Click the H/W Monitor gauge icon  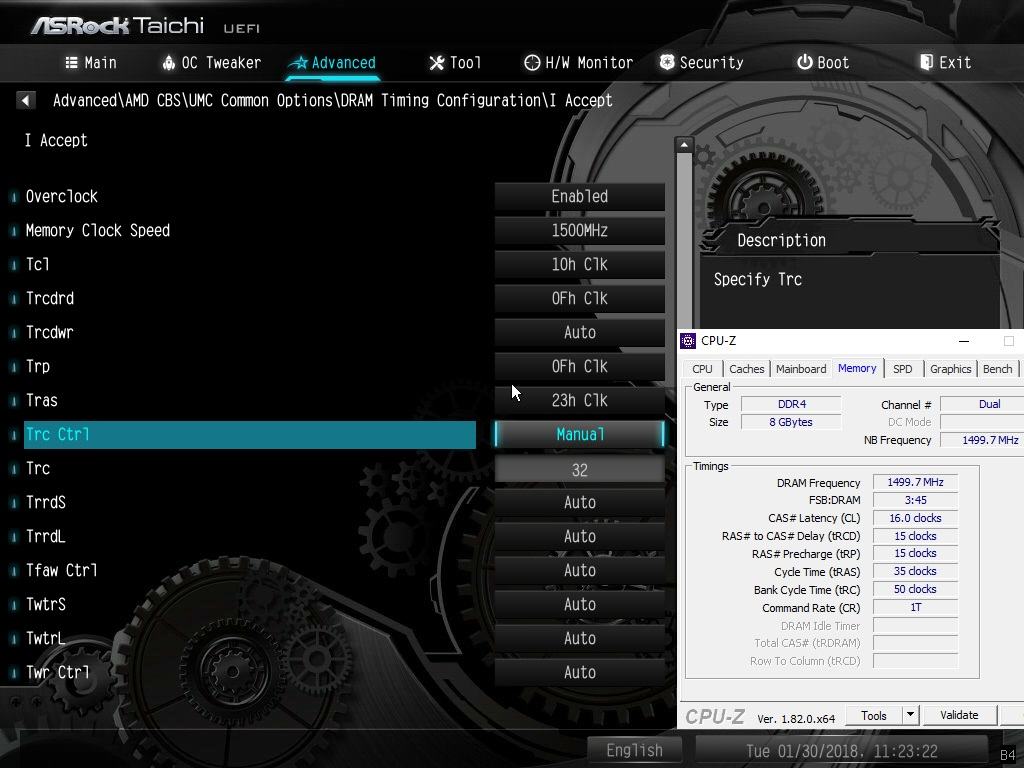click(532, 63)
